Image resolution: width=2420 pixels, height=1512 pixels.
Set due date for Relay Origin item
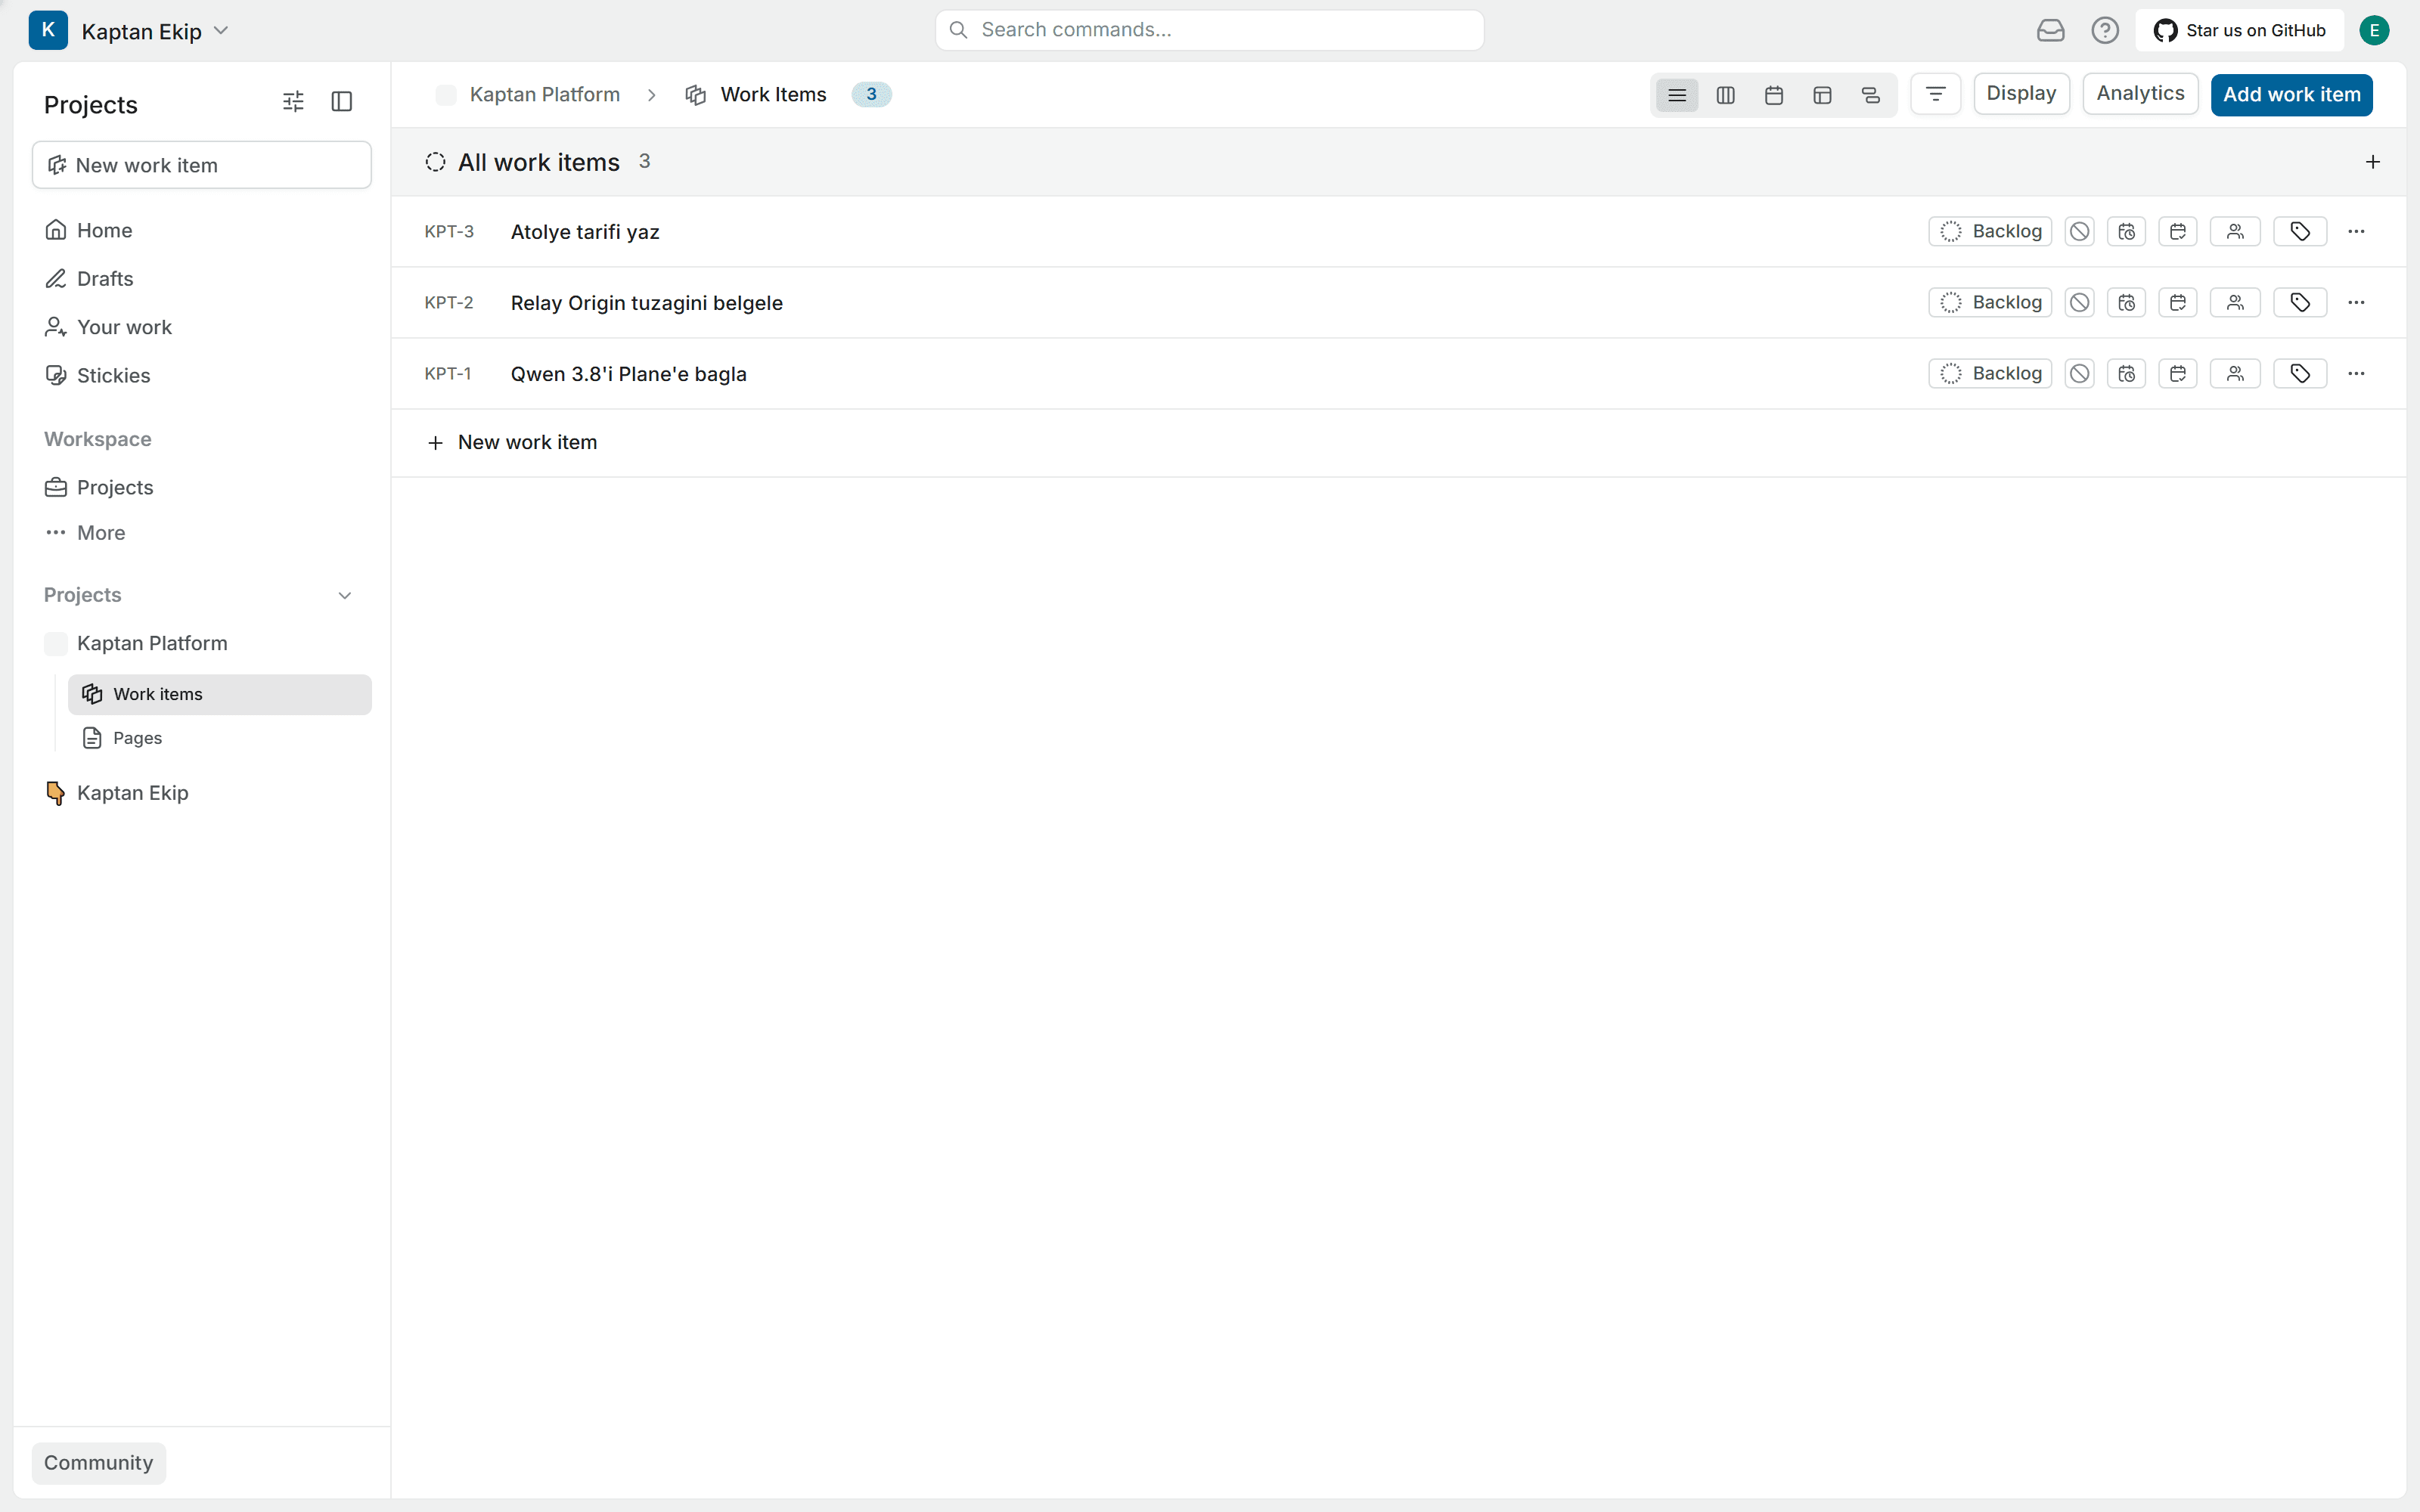click(x=2177, y=302)
